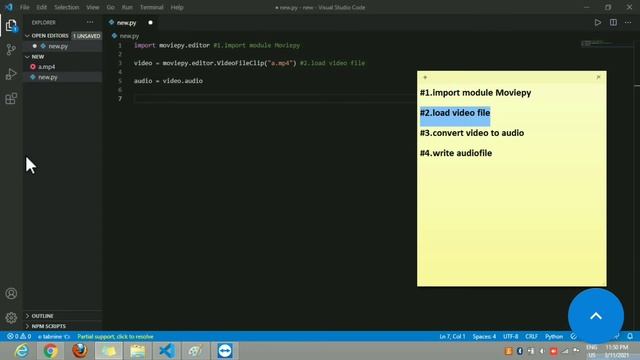Open the Explorer view in activity bar
This screenshot has height=360, width=640.
[11, 26]
